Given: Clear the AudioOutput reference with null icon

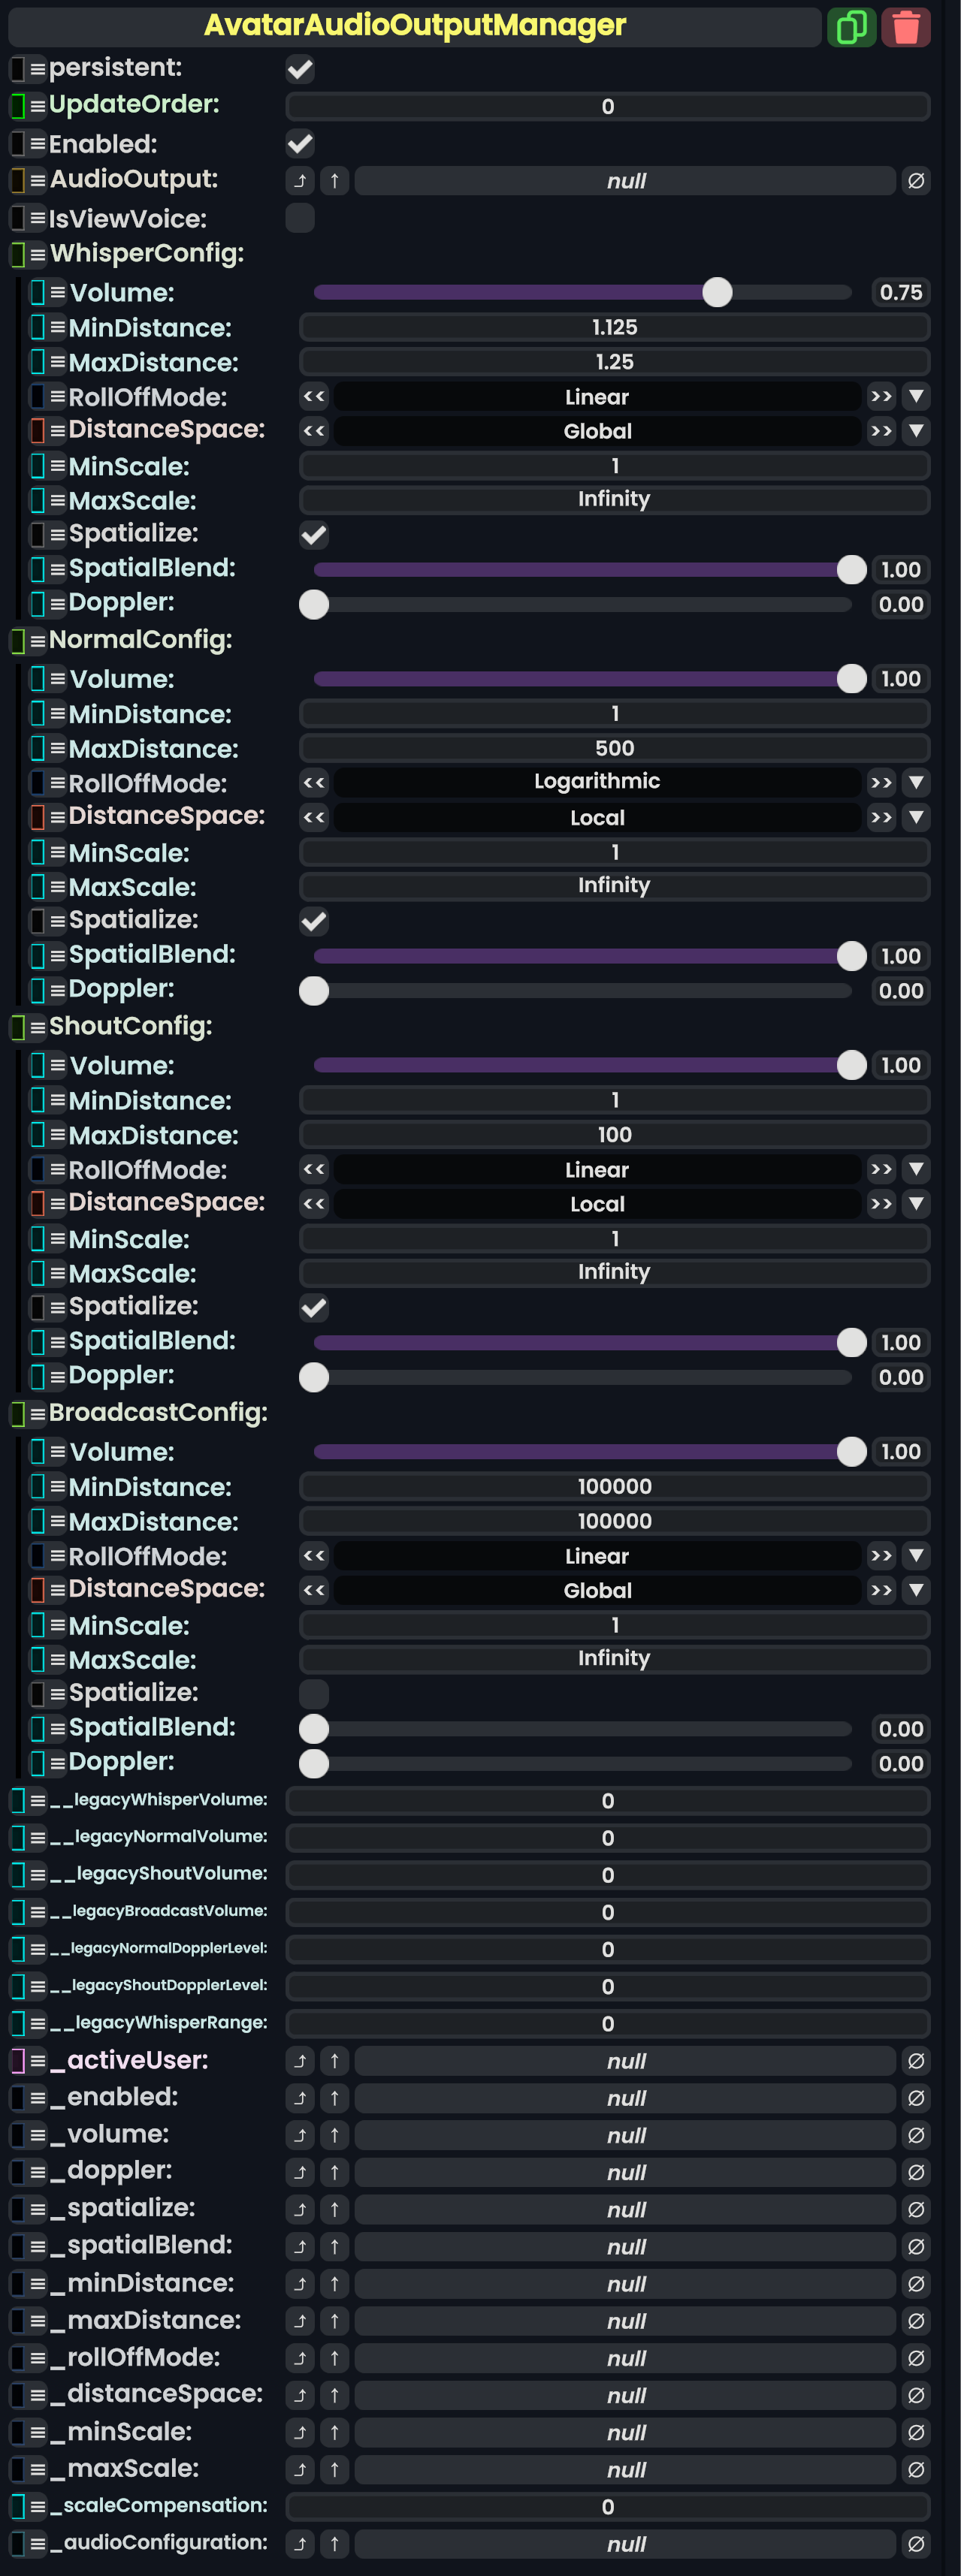Looking at the screenshot, I should click(x=915, y=181).
